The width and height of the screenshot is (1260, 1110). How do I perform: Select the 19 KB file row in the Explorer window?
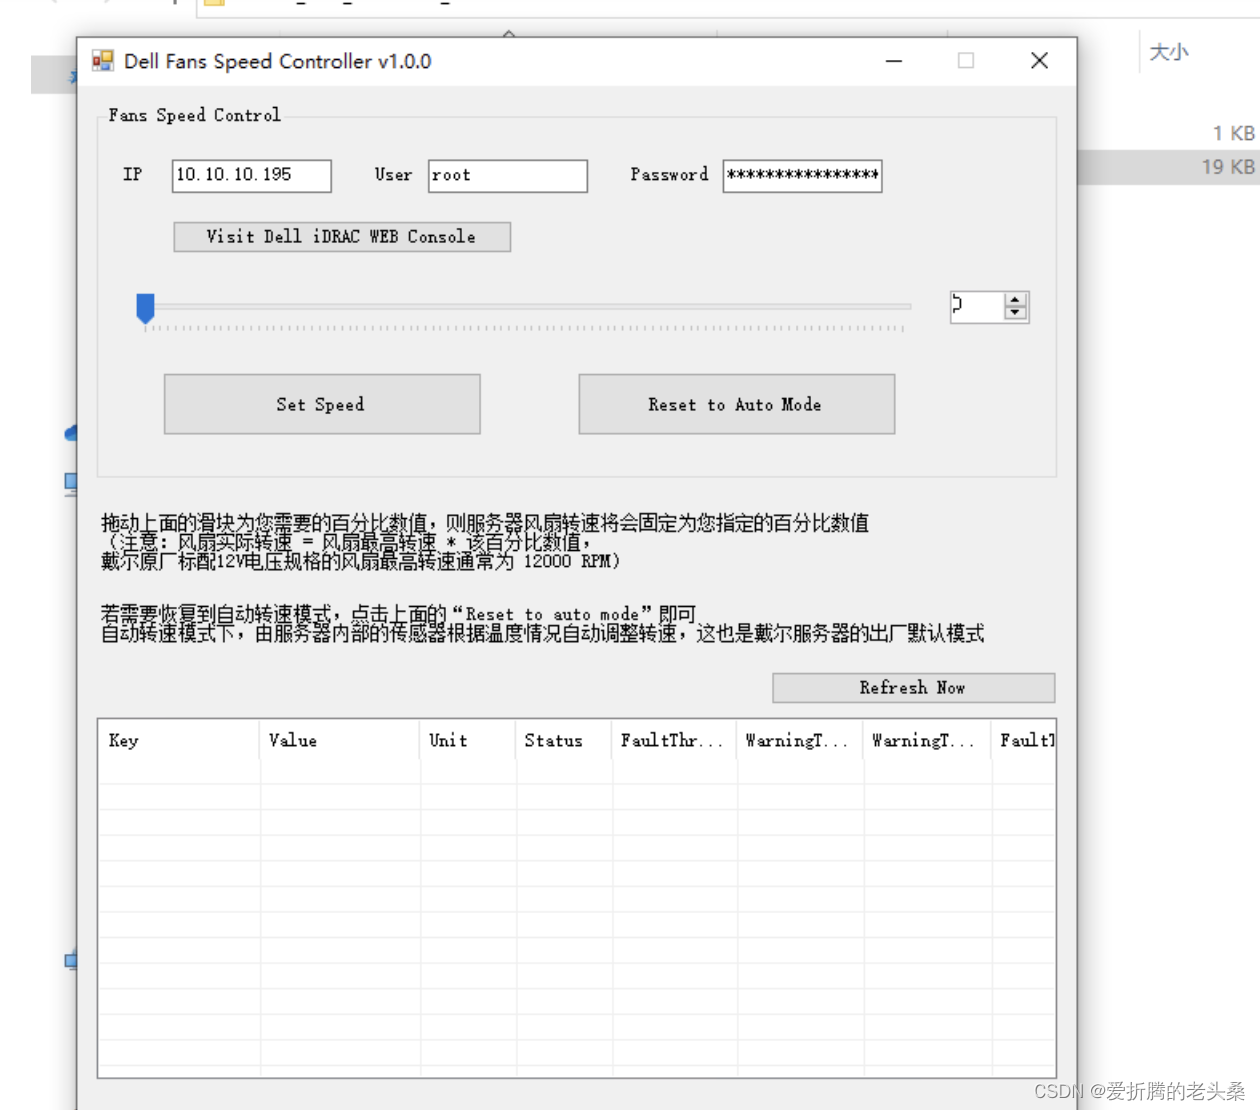tap(1169, 167)
